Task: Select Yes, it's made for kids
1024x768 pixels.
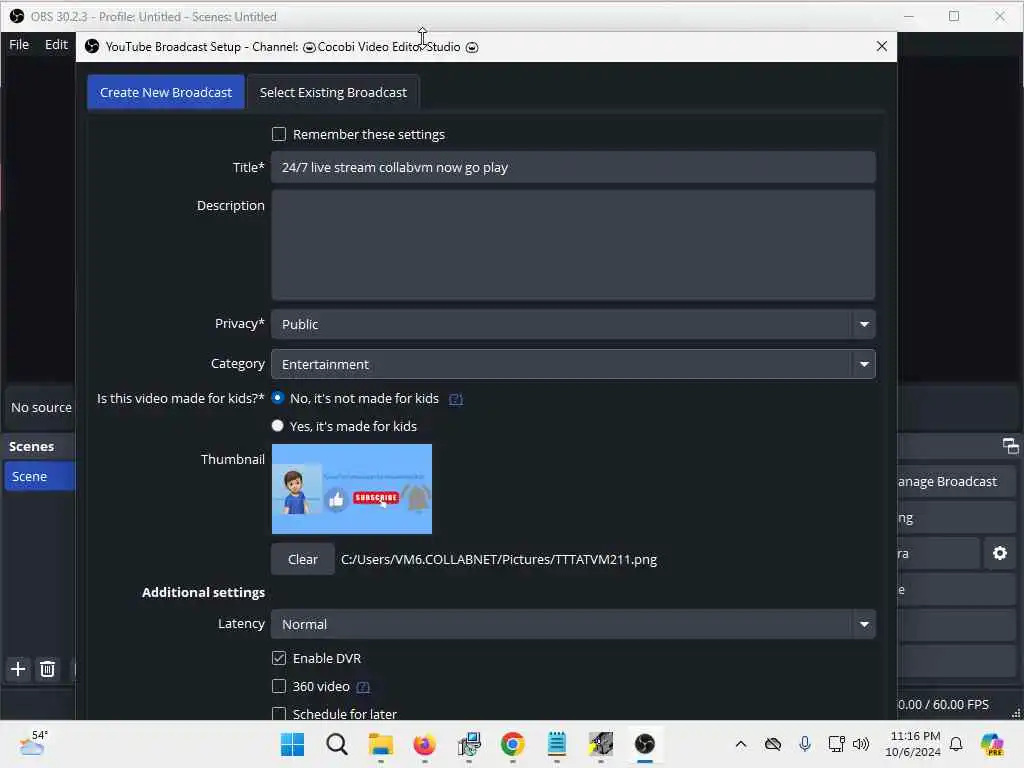Action: pyautogui.click(x=278, y=426)
